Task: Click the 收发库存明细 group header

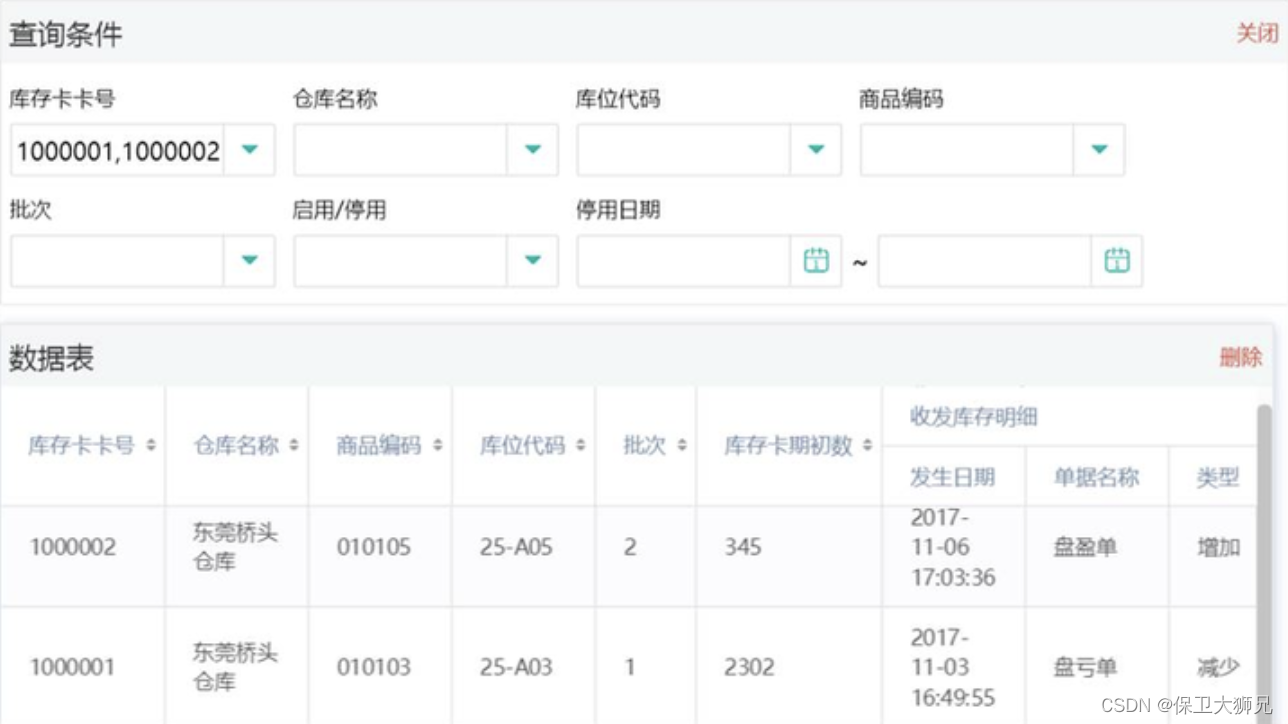Action: (x=973, y=417)
